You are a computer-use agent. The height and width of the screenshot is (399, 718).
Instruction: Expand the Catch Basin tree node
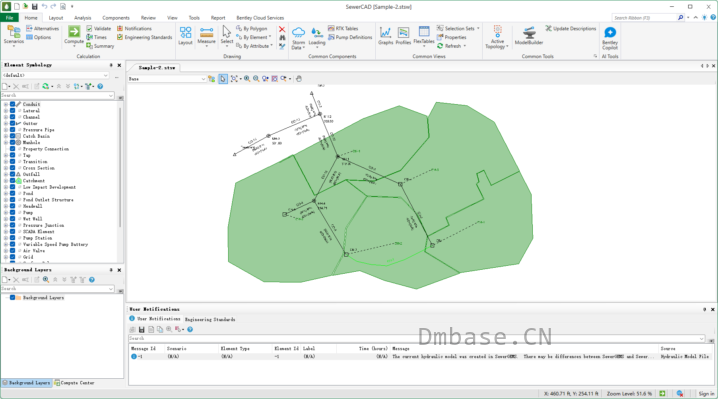[x=6, y=136]
